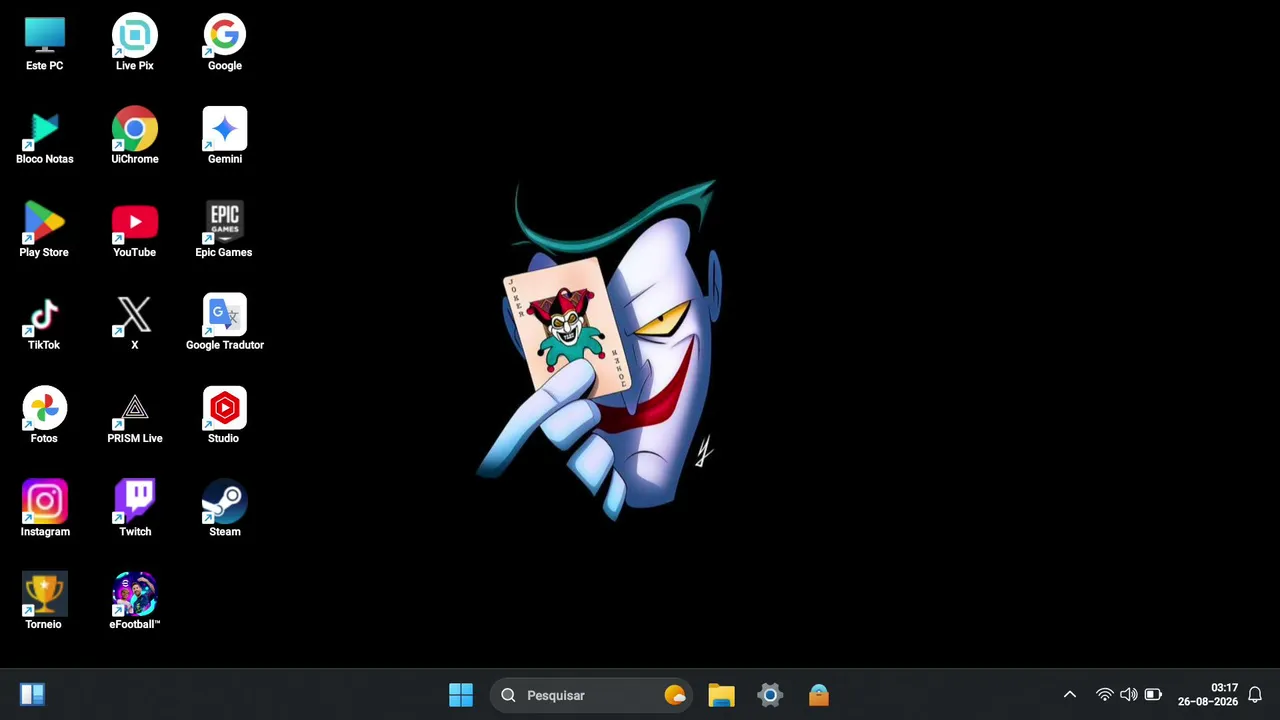Select the Google Tradutor shortcut
The width and height of the screenshot is (1280, 720).
click(x=225, y=323)
